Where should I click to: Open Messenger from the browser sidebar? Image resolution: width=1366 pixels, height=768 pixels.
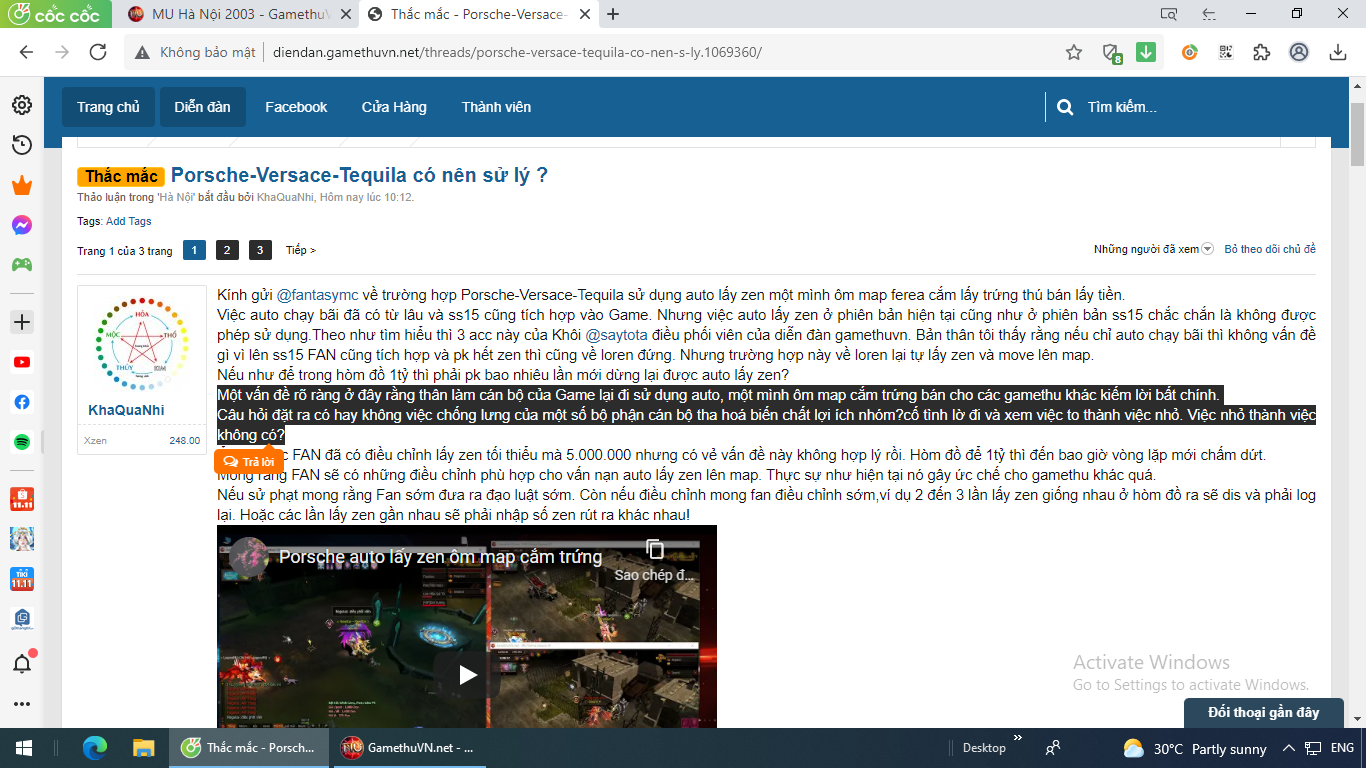(22, 225)
